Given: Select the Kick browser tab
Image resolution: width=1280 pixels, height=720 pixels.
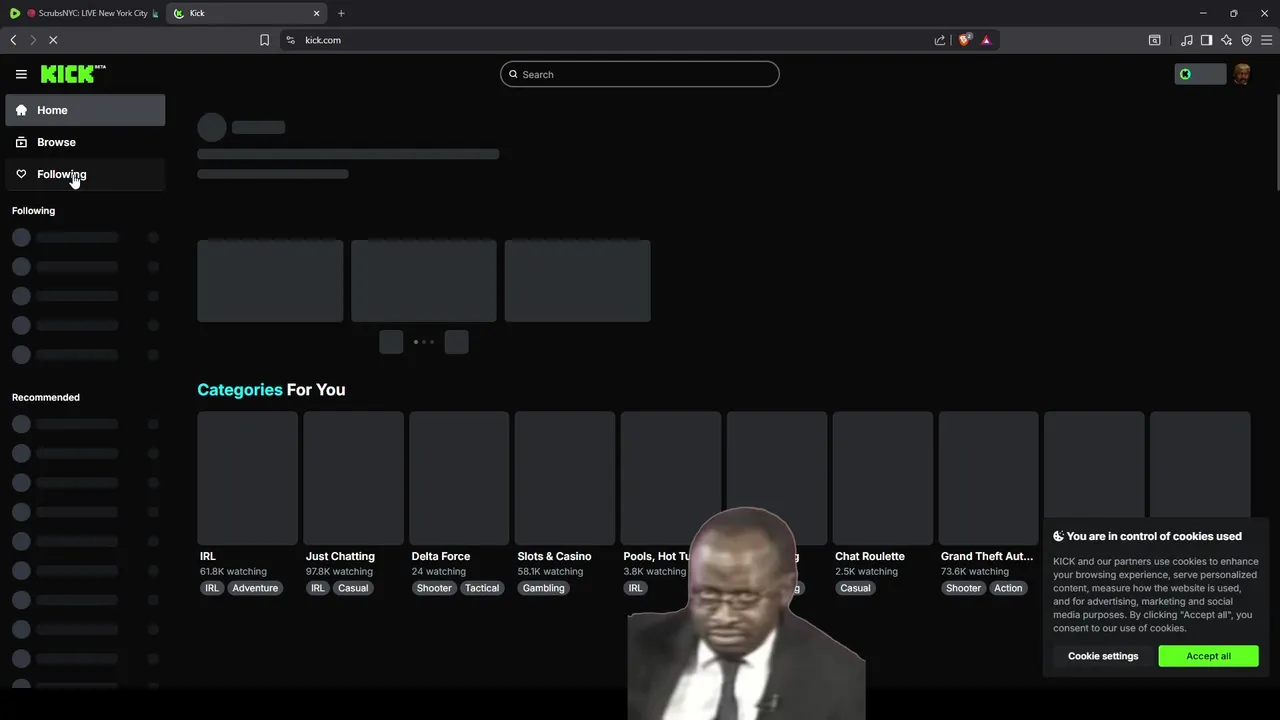Looking at the screenshot, I should pyautogui.click(x=245, y=13).
